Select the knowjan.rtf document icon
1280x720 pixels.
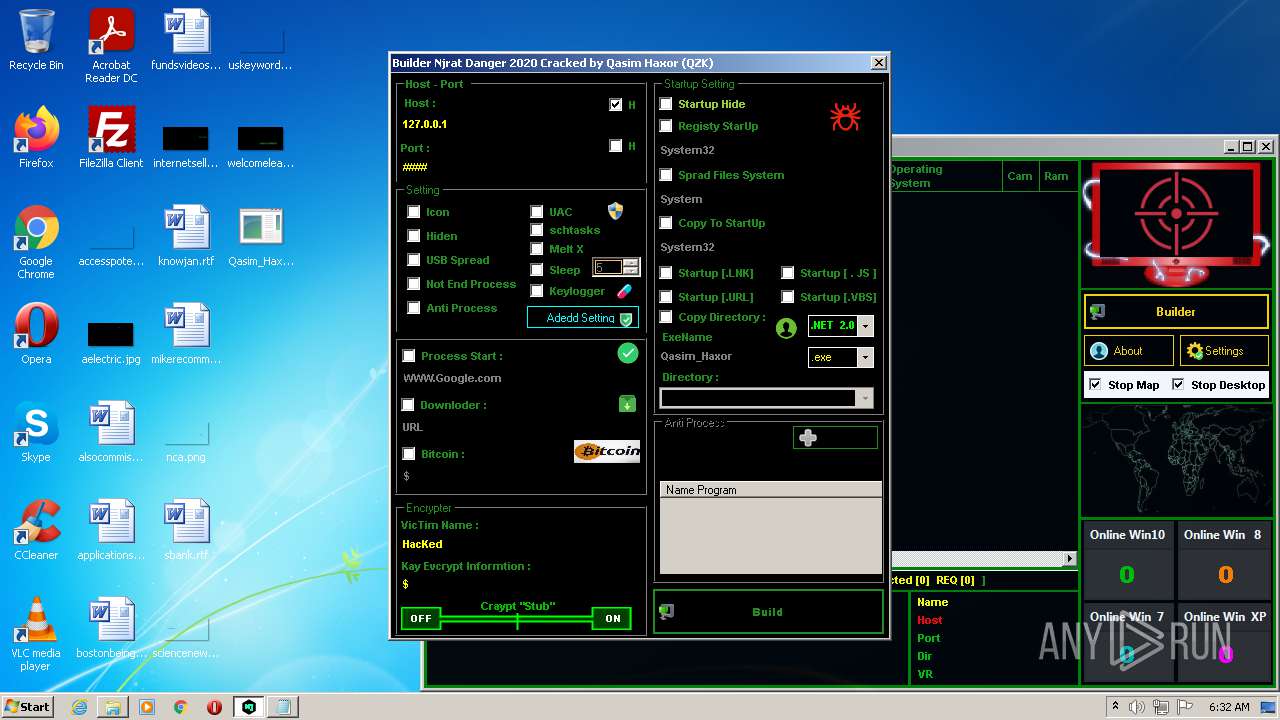186,236
